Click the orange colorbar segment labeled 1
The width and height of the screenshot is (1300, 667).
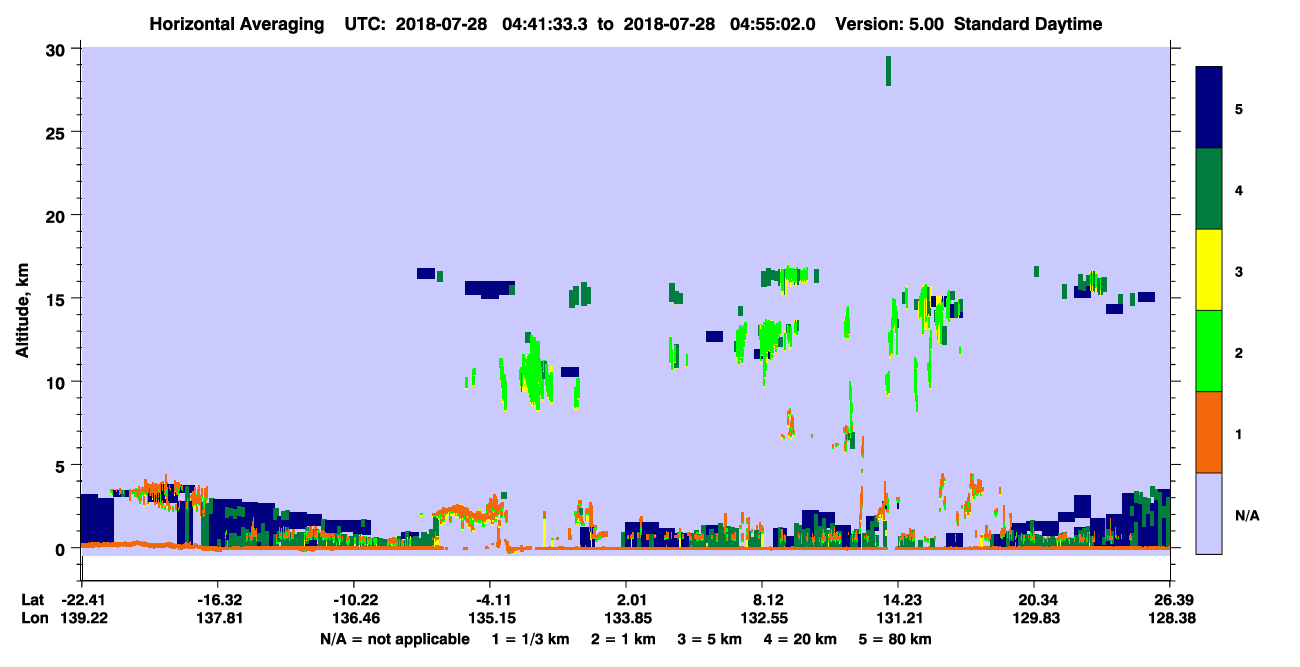1209,432
